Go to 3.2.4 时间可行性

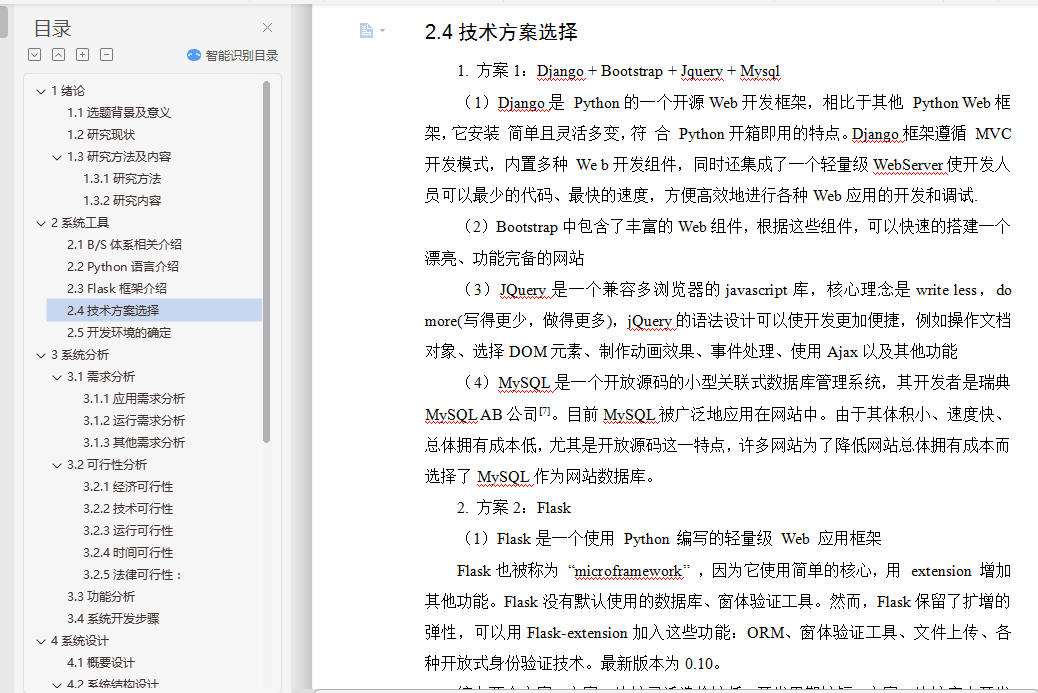pyautogui.click(x=128, y=553)
